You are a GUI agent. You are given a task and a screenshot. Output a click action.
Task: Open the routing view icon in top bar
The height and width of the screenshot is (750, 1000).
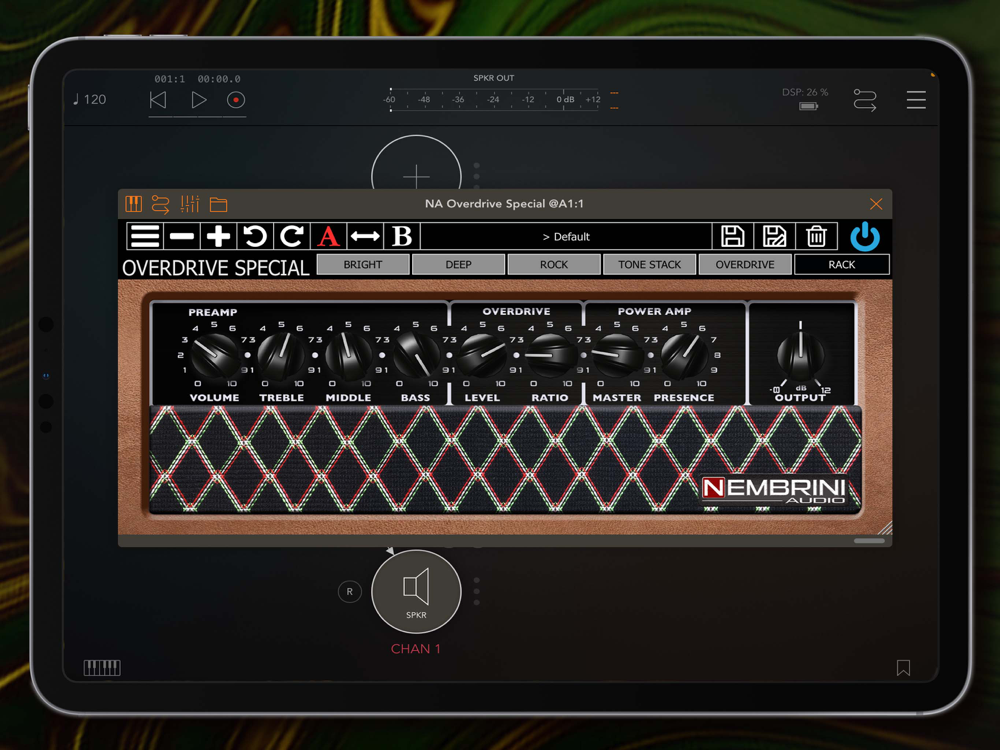point(865,100)
